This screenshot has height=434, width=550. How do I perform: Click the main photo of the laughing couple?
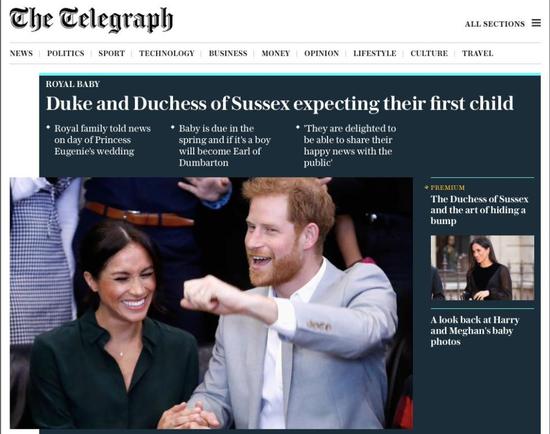(x=211, y=303)
